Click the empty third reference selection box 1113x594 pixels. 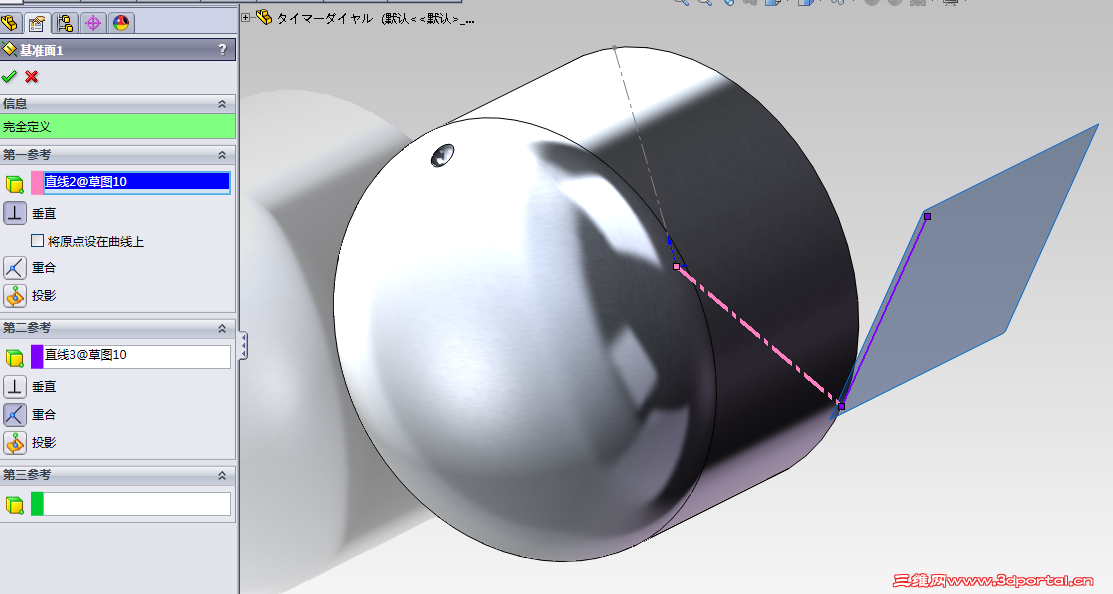tap(137, 504)
